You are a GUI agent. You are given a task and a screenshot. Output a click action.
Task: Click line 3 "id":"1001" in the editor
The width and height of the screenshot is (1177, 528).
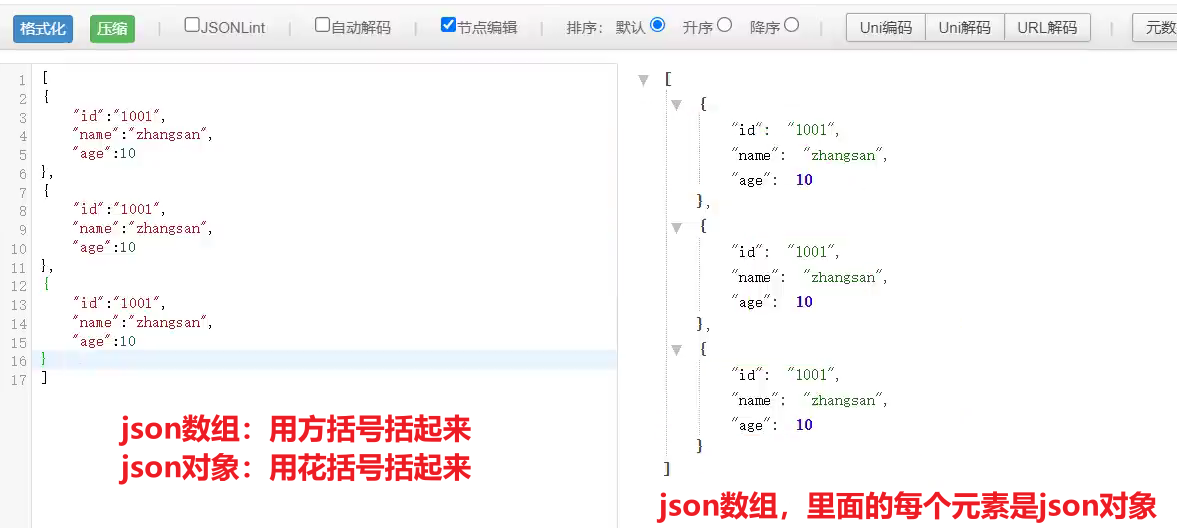pyautogui.click(x=119, y=116)
